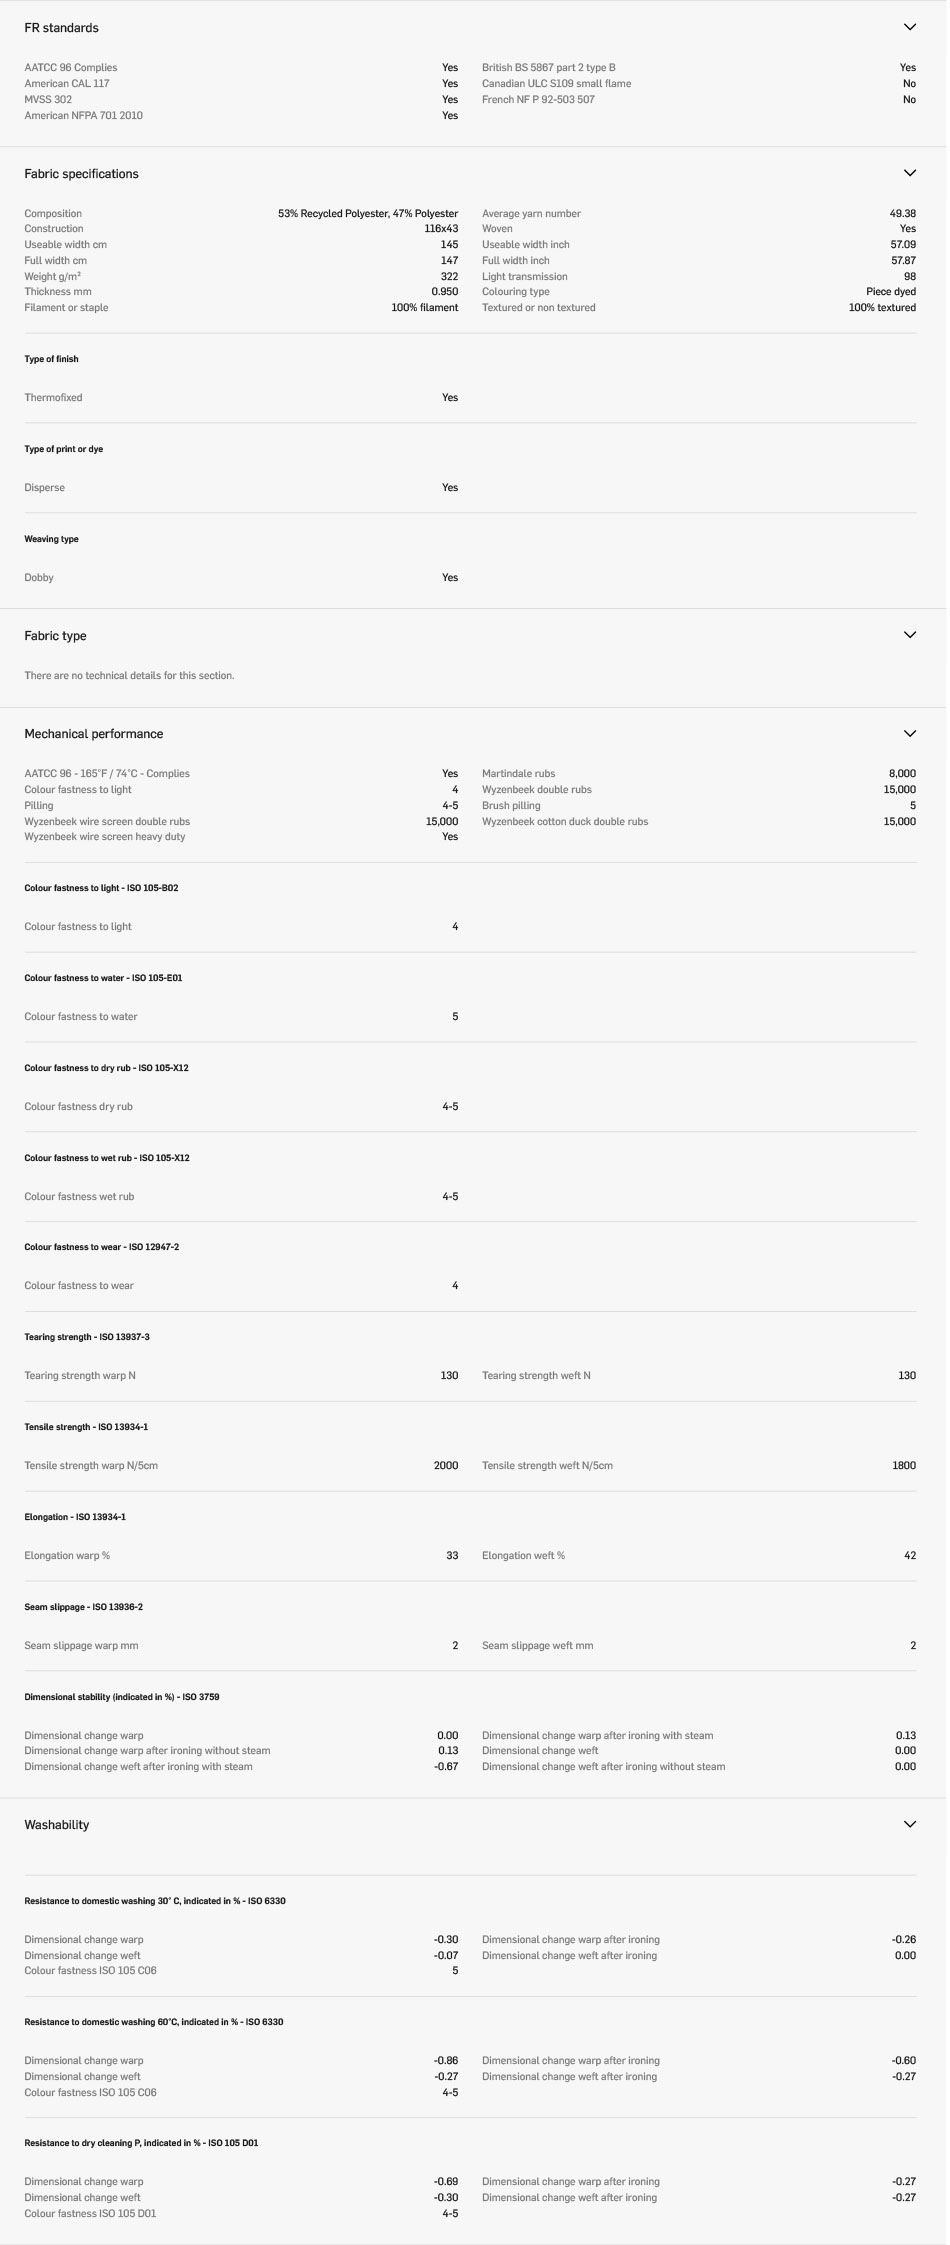Click the Martindale rubs label

pos(518,773)
